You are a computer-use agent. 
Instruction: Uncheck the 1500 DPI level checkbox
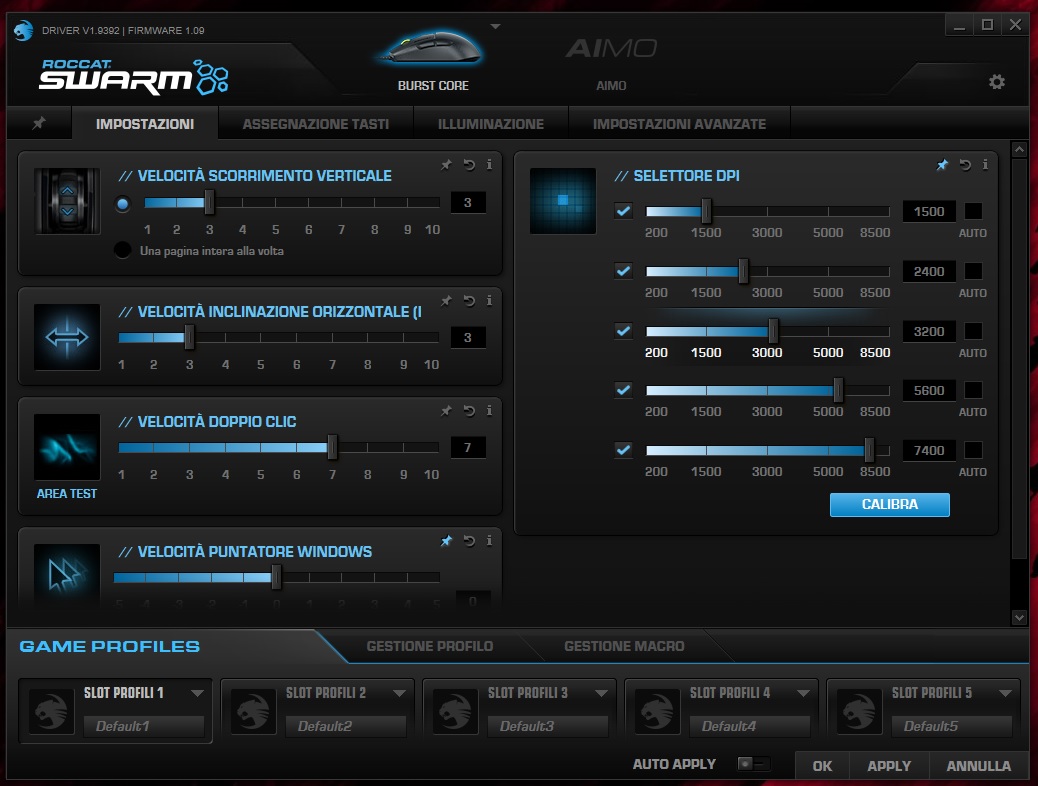(623, 211)
